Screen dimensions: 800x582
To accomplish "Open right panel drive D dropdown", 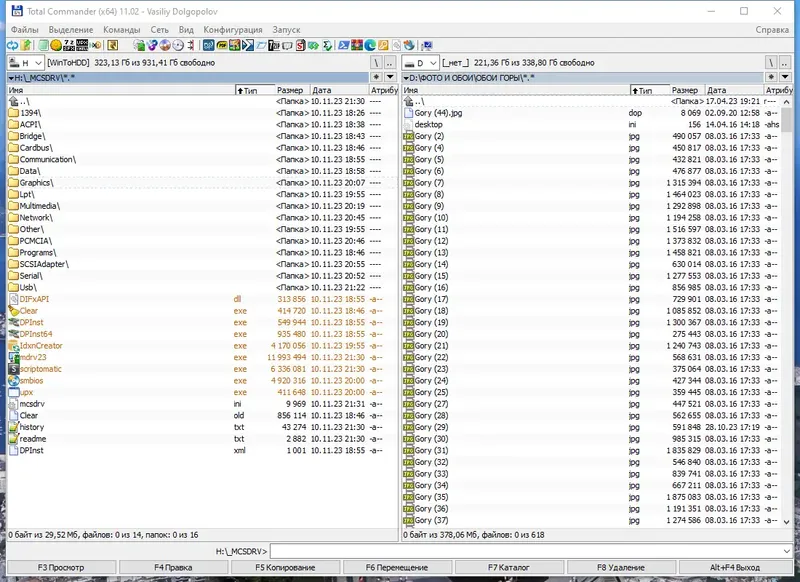I will [x=420, y=63].
